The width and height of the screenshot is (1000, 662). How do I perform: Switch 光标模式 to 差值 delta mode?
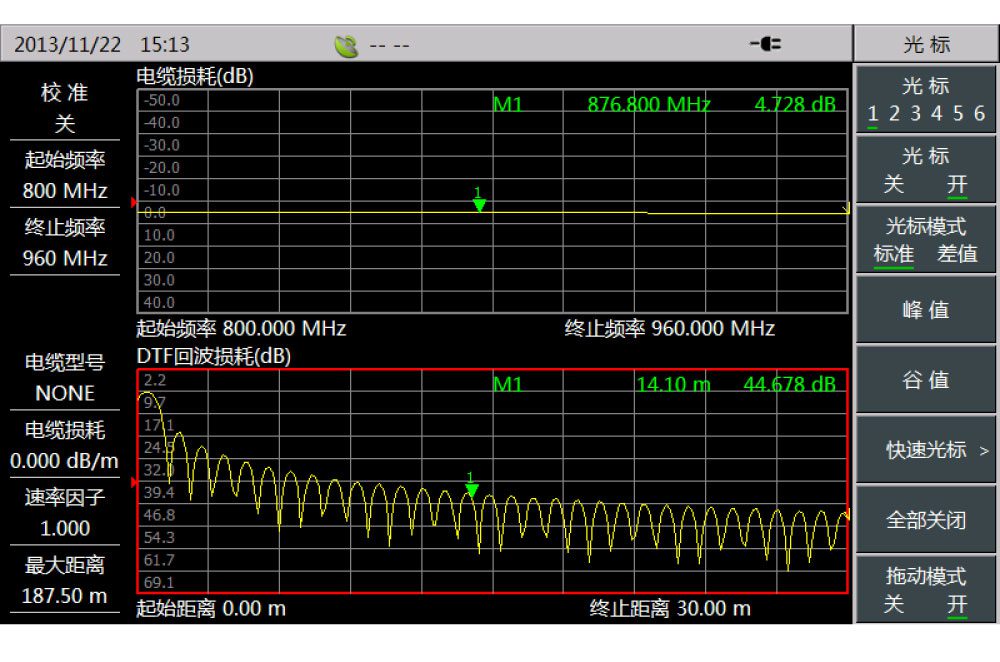957,254
